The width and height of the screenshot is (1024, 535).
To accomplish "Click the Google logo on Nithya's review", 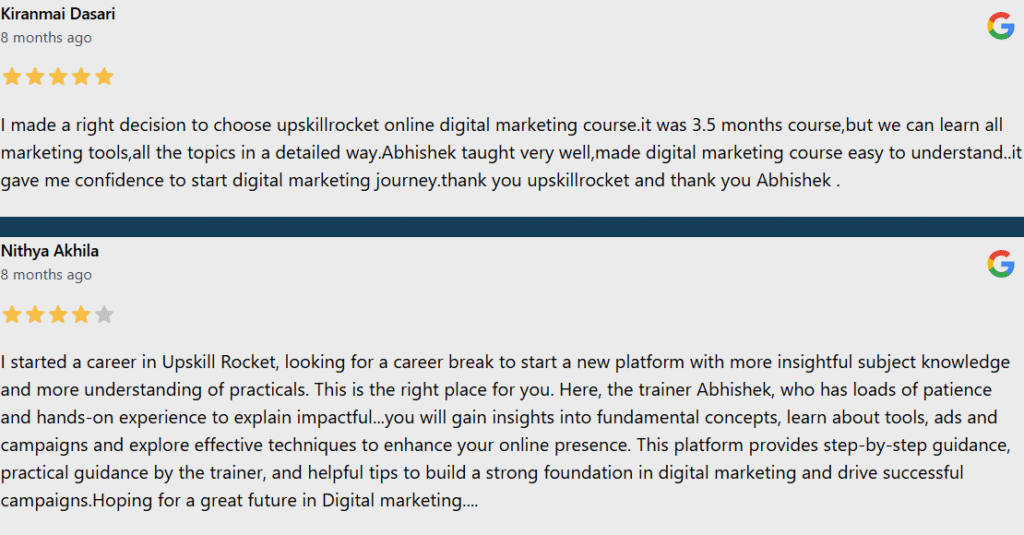I will point(1000,264).
